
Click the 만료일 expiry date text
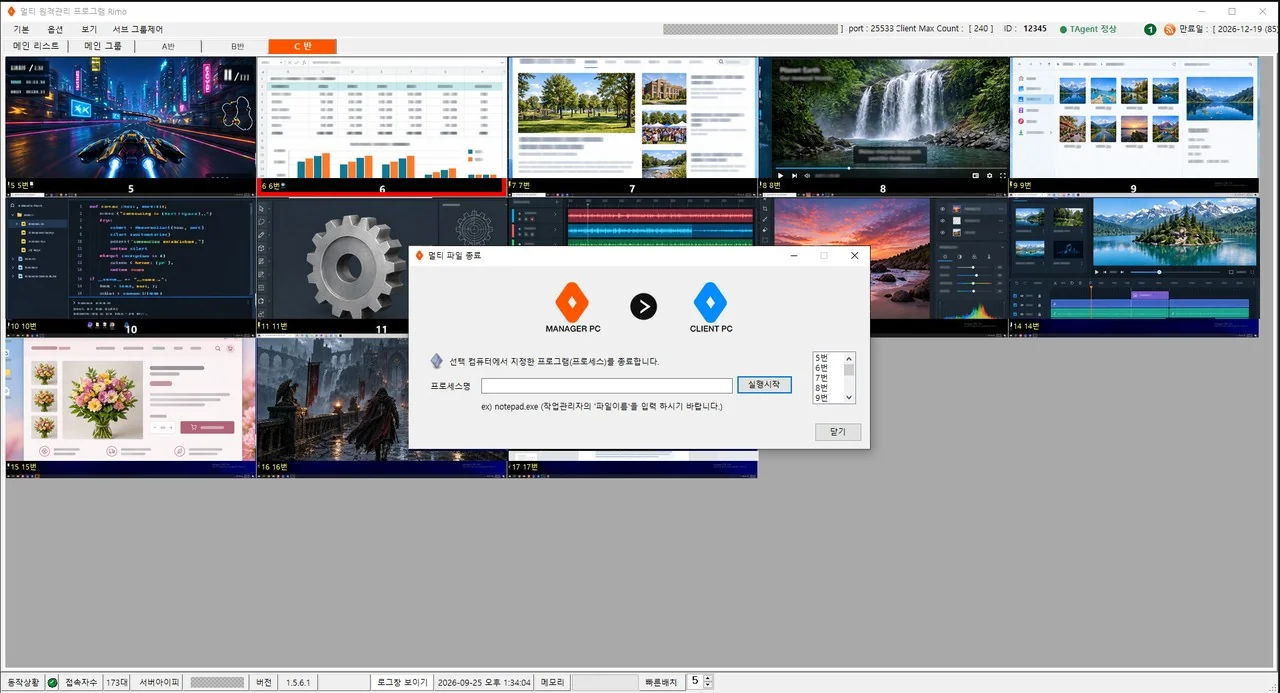tap(1229, 29)
